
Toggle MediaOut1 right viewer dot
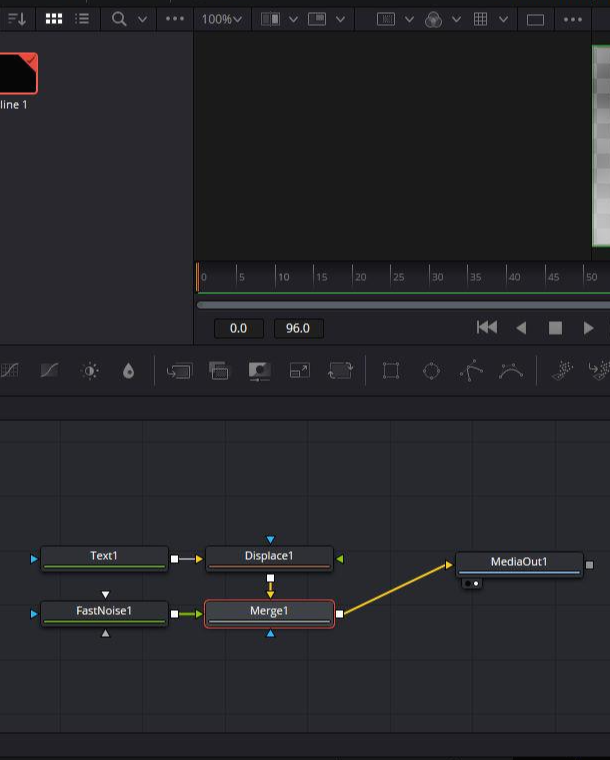(x=476, y=584)
